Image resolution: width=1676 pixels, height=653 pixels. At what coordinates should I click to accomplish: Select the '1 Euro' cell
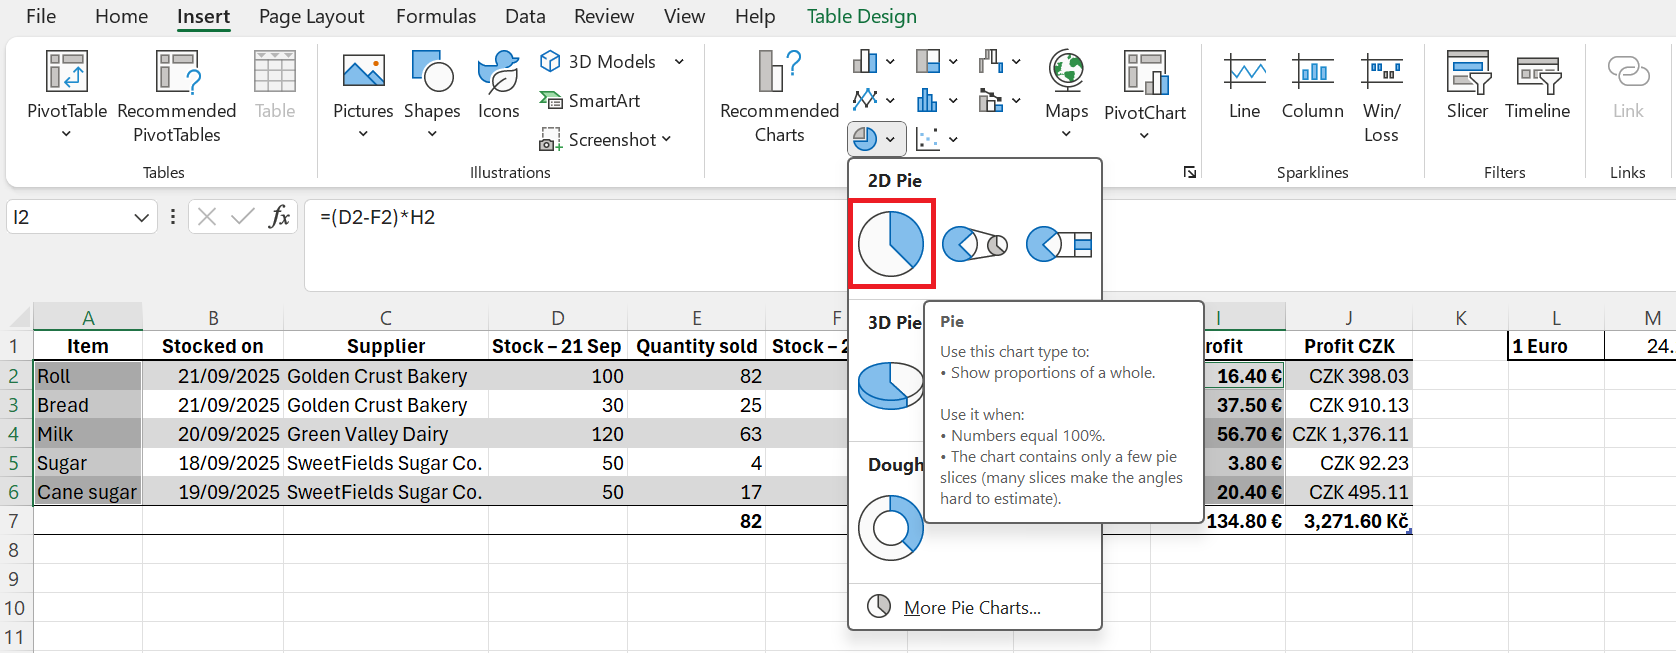tap(1556, 346)
